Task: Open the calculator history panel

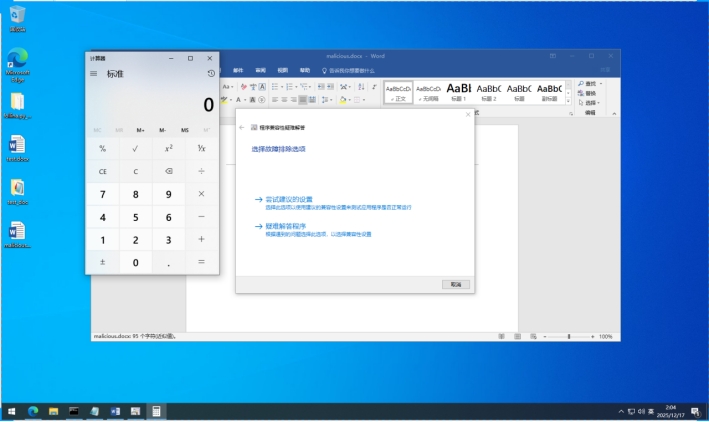Action: (x=211, y=74)
